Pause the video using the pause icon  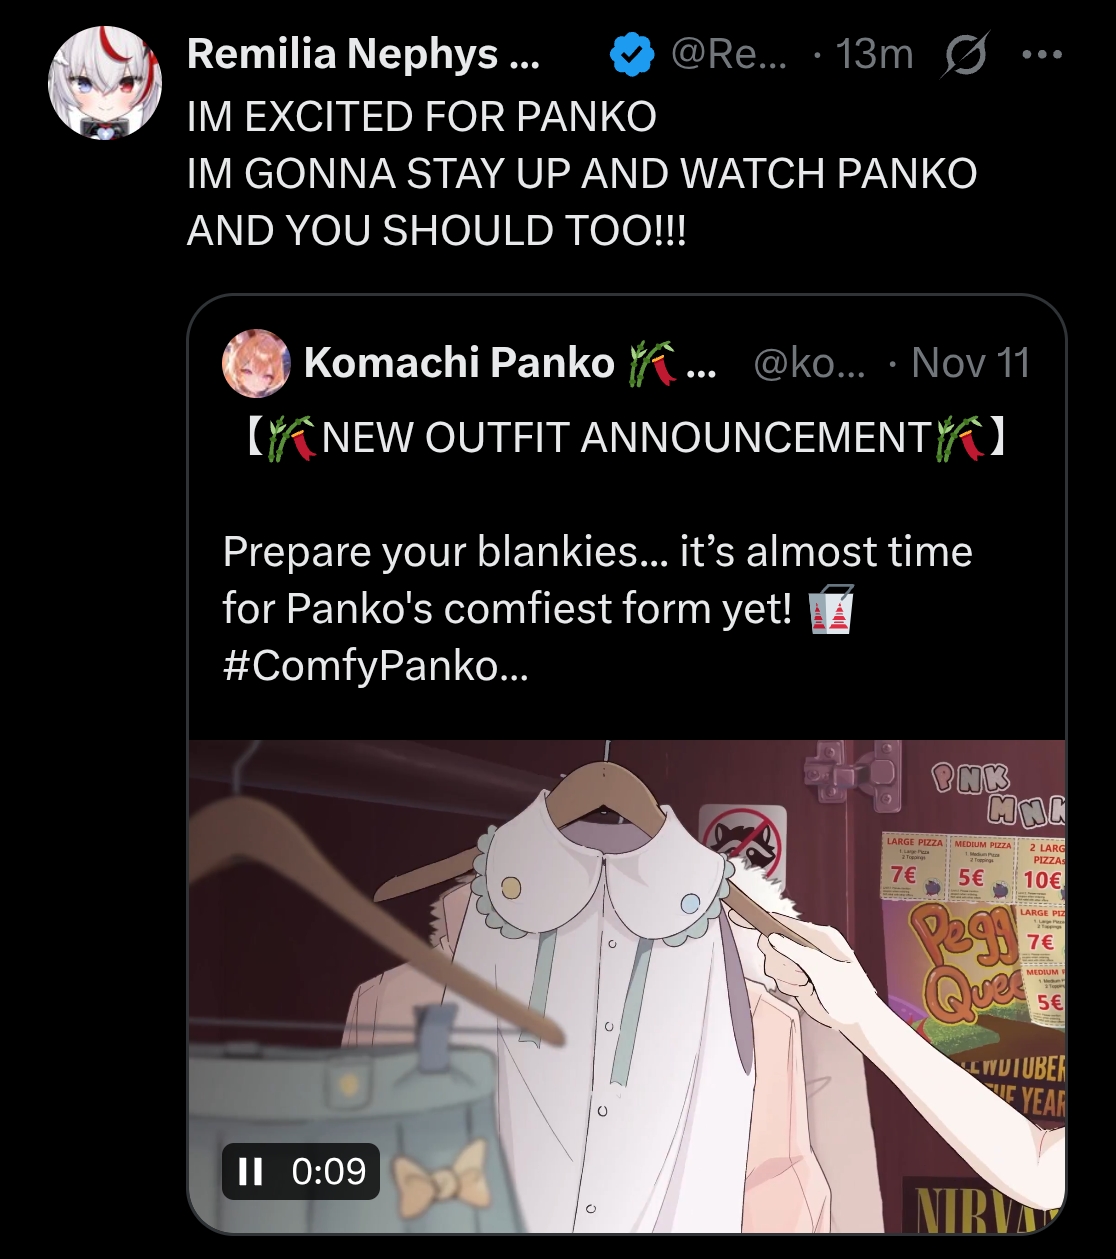point(251,1171)
